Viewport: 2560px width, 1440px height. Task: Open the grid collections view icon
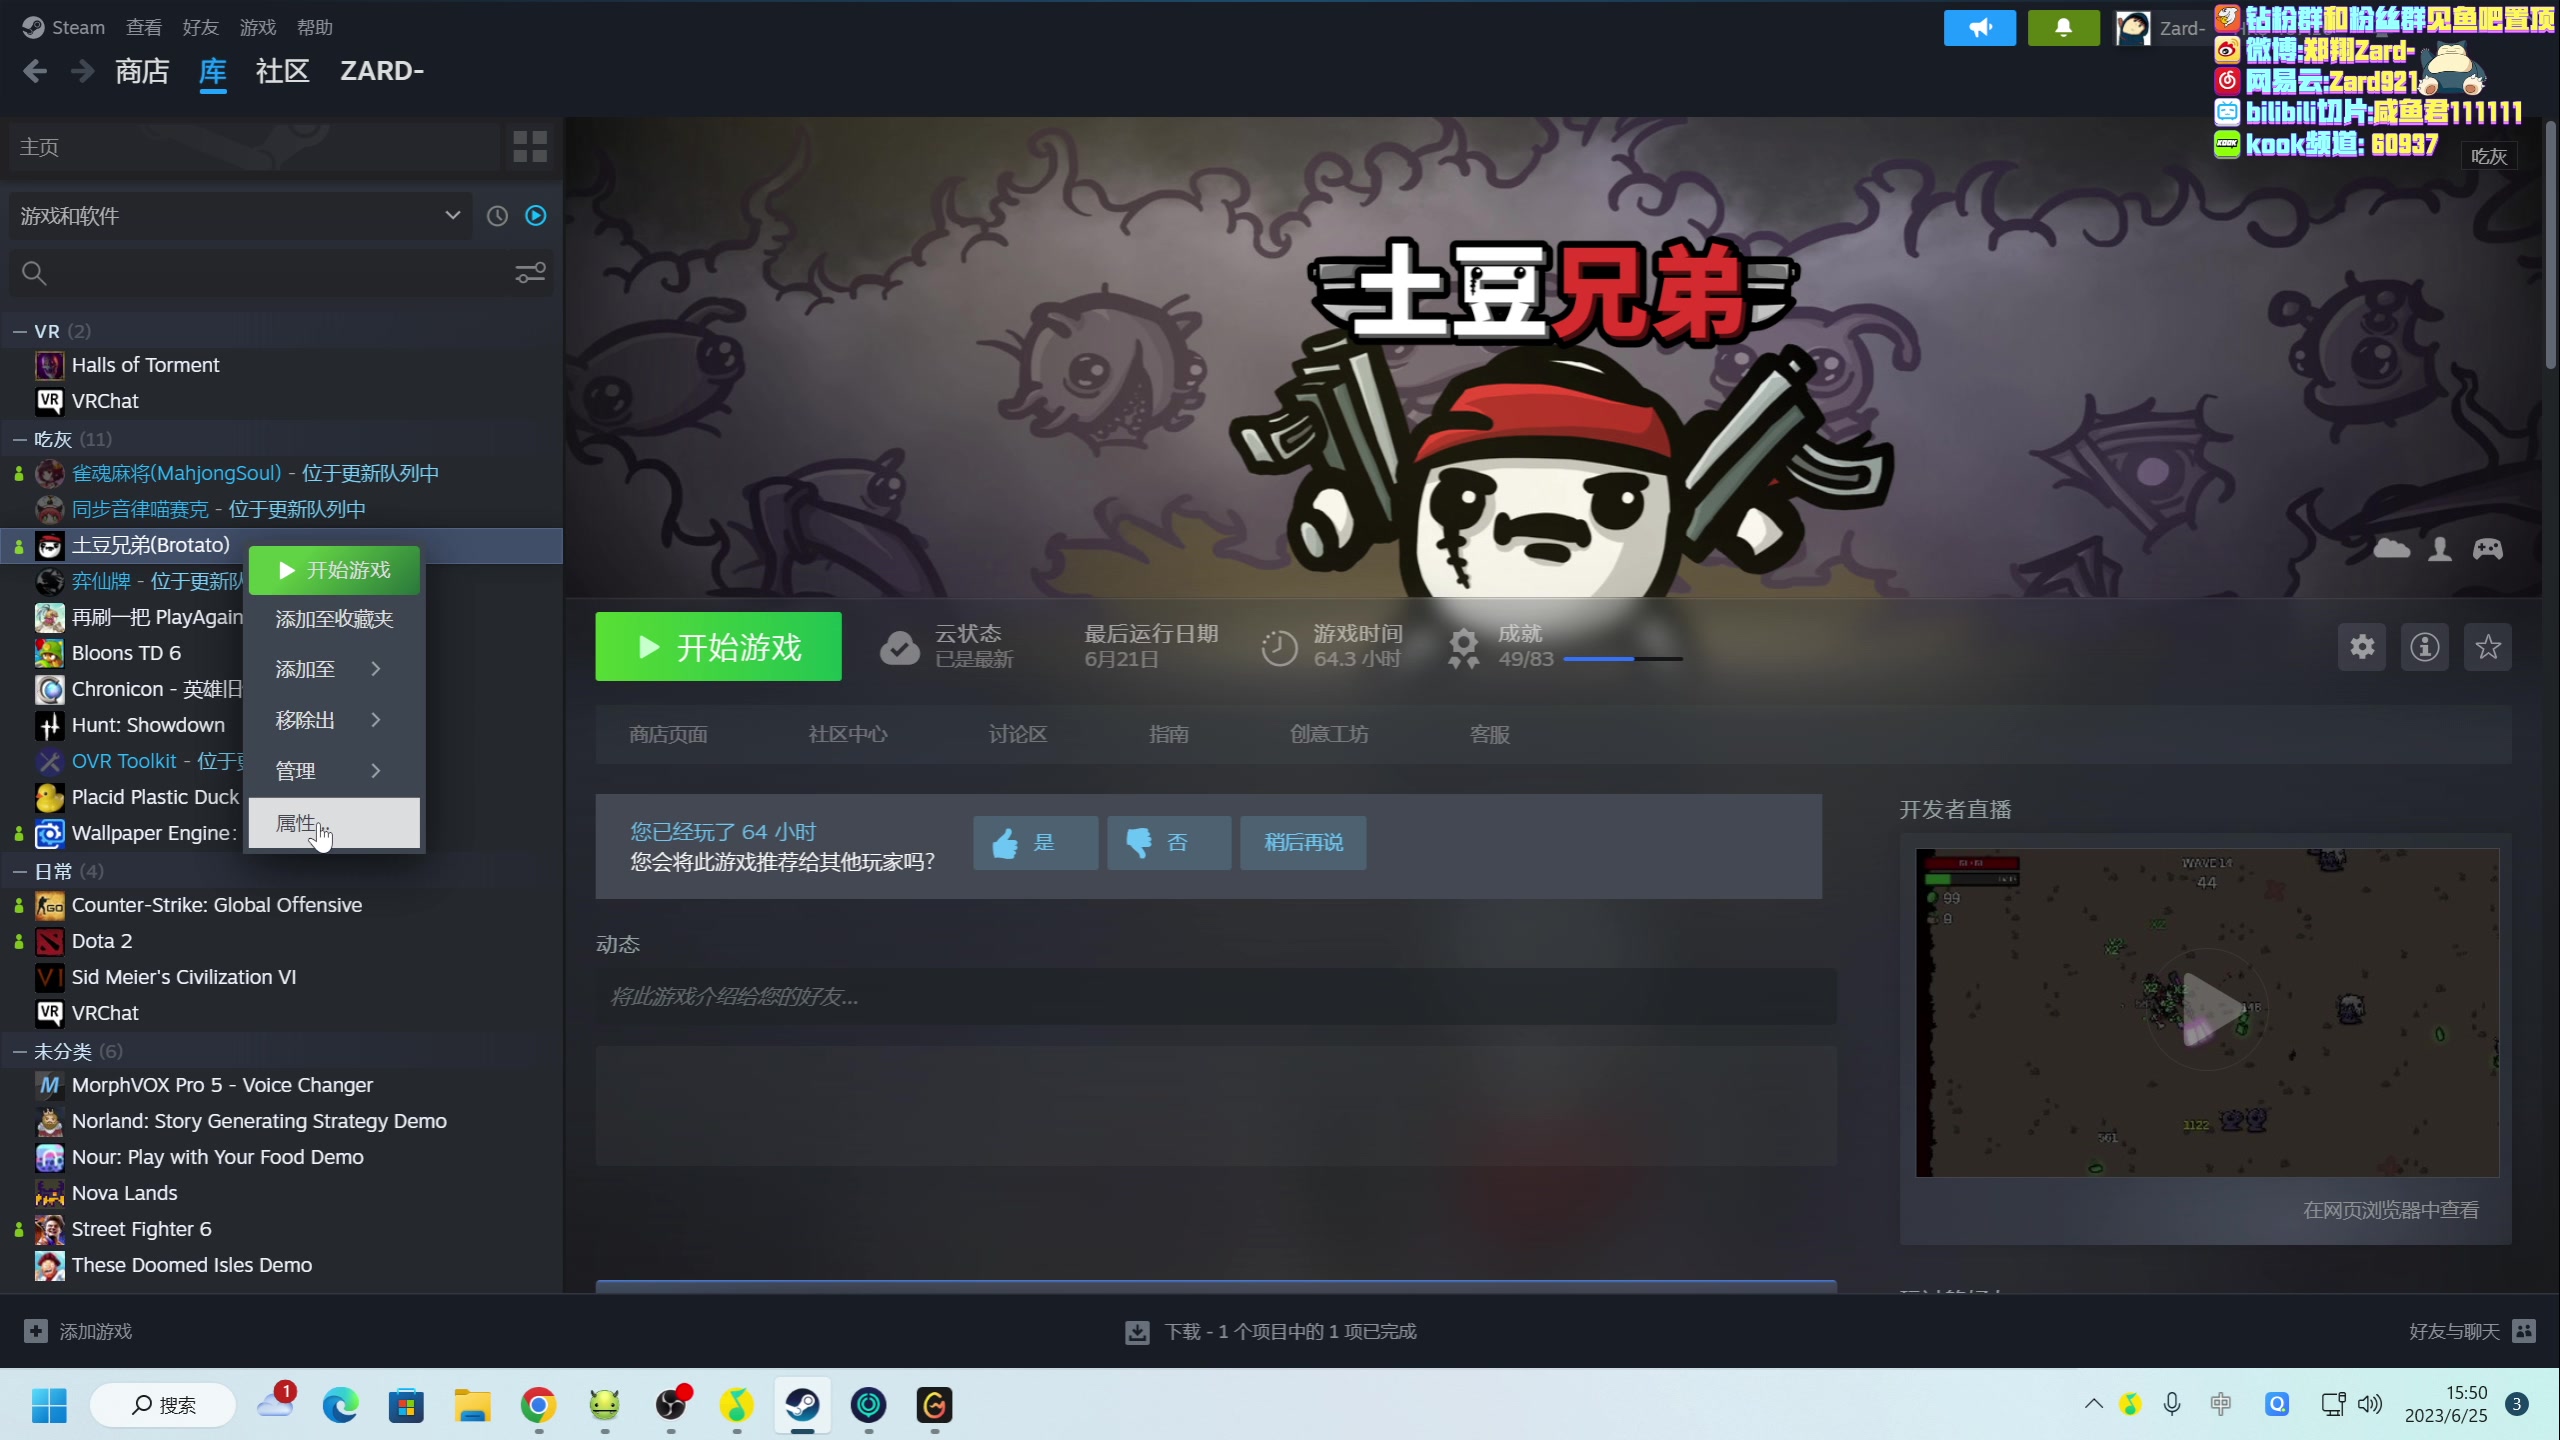tap(529, 147)
